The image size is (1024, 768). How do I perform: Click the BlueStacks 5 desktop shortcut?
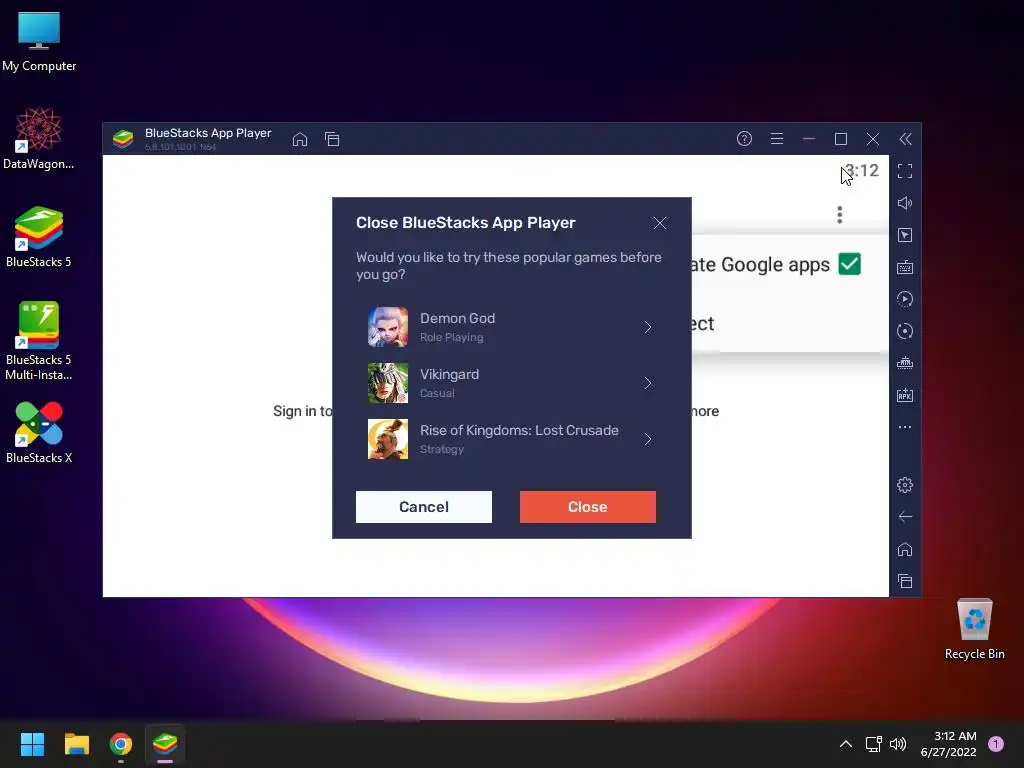[39, 236]
